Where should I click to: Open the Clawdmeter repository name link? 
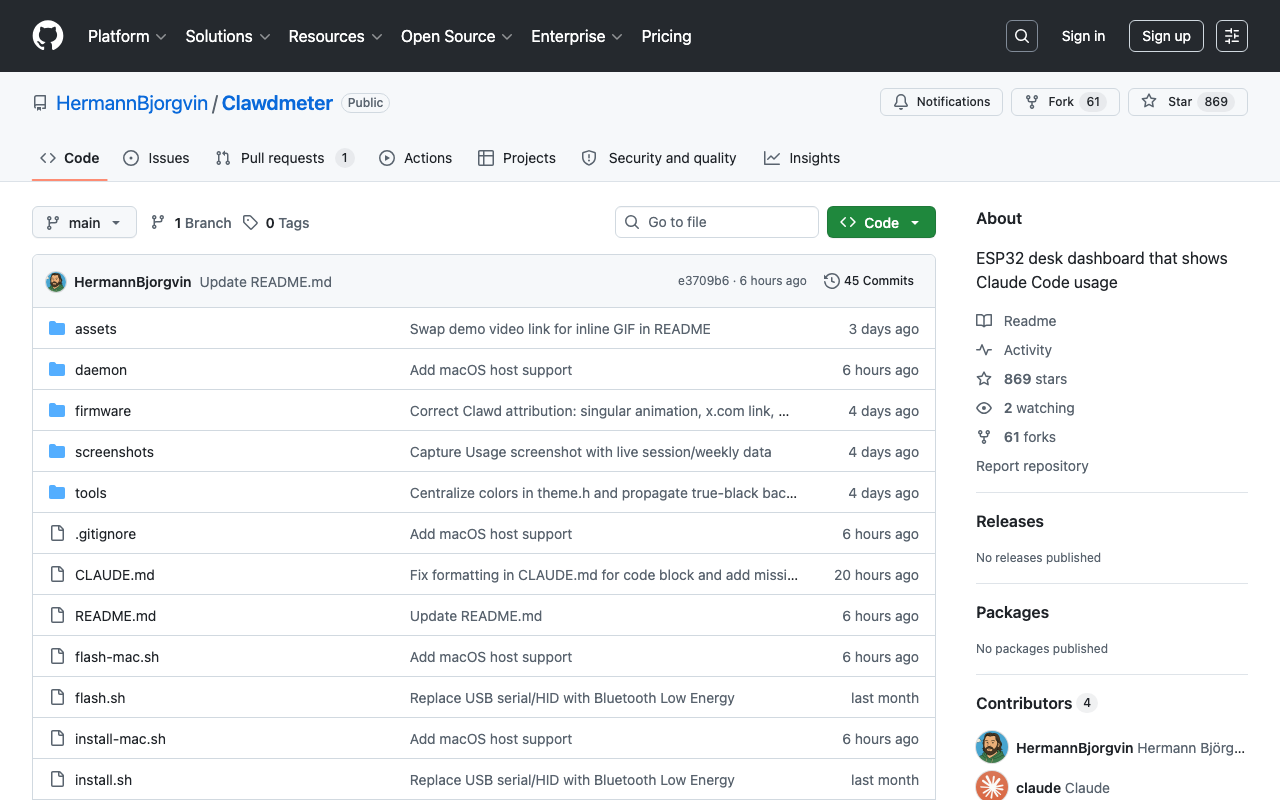277,103
